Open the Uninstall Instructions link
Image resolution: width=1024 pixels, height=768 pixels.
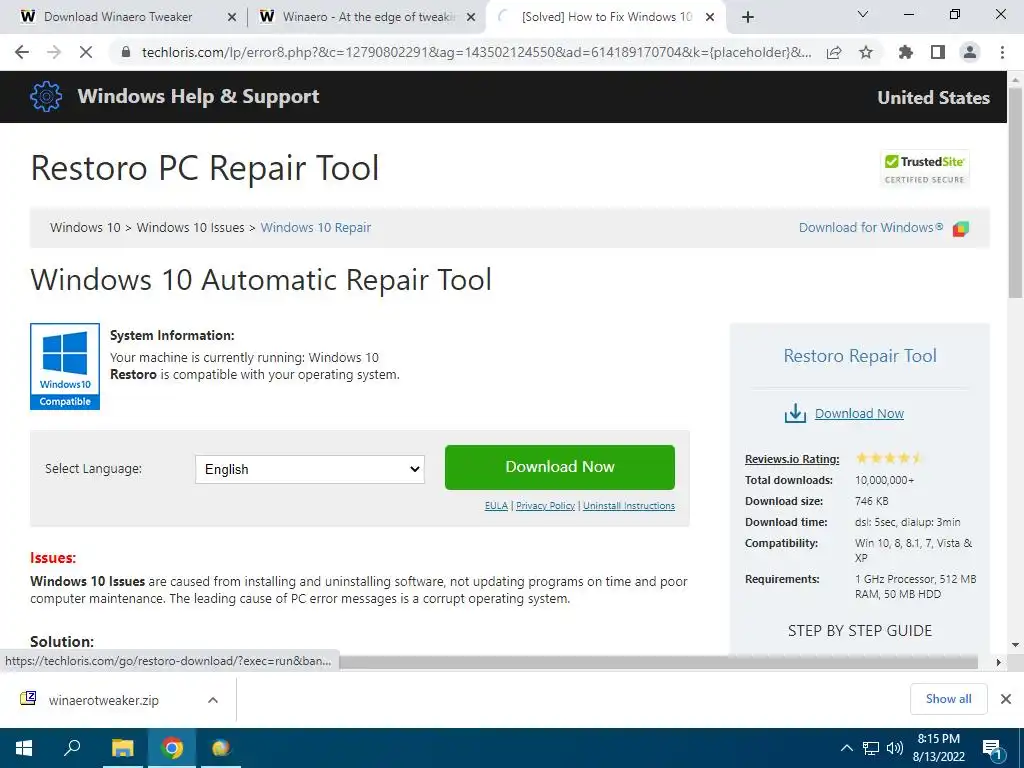pyautogui.click(x=629, y=505)
